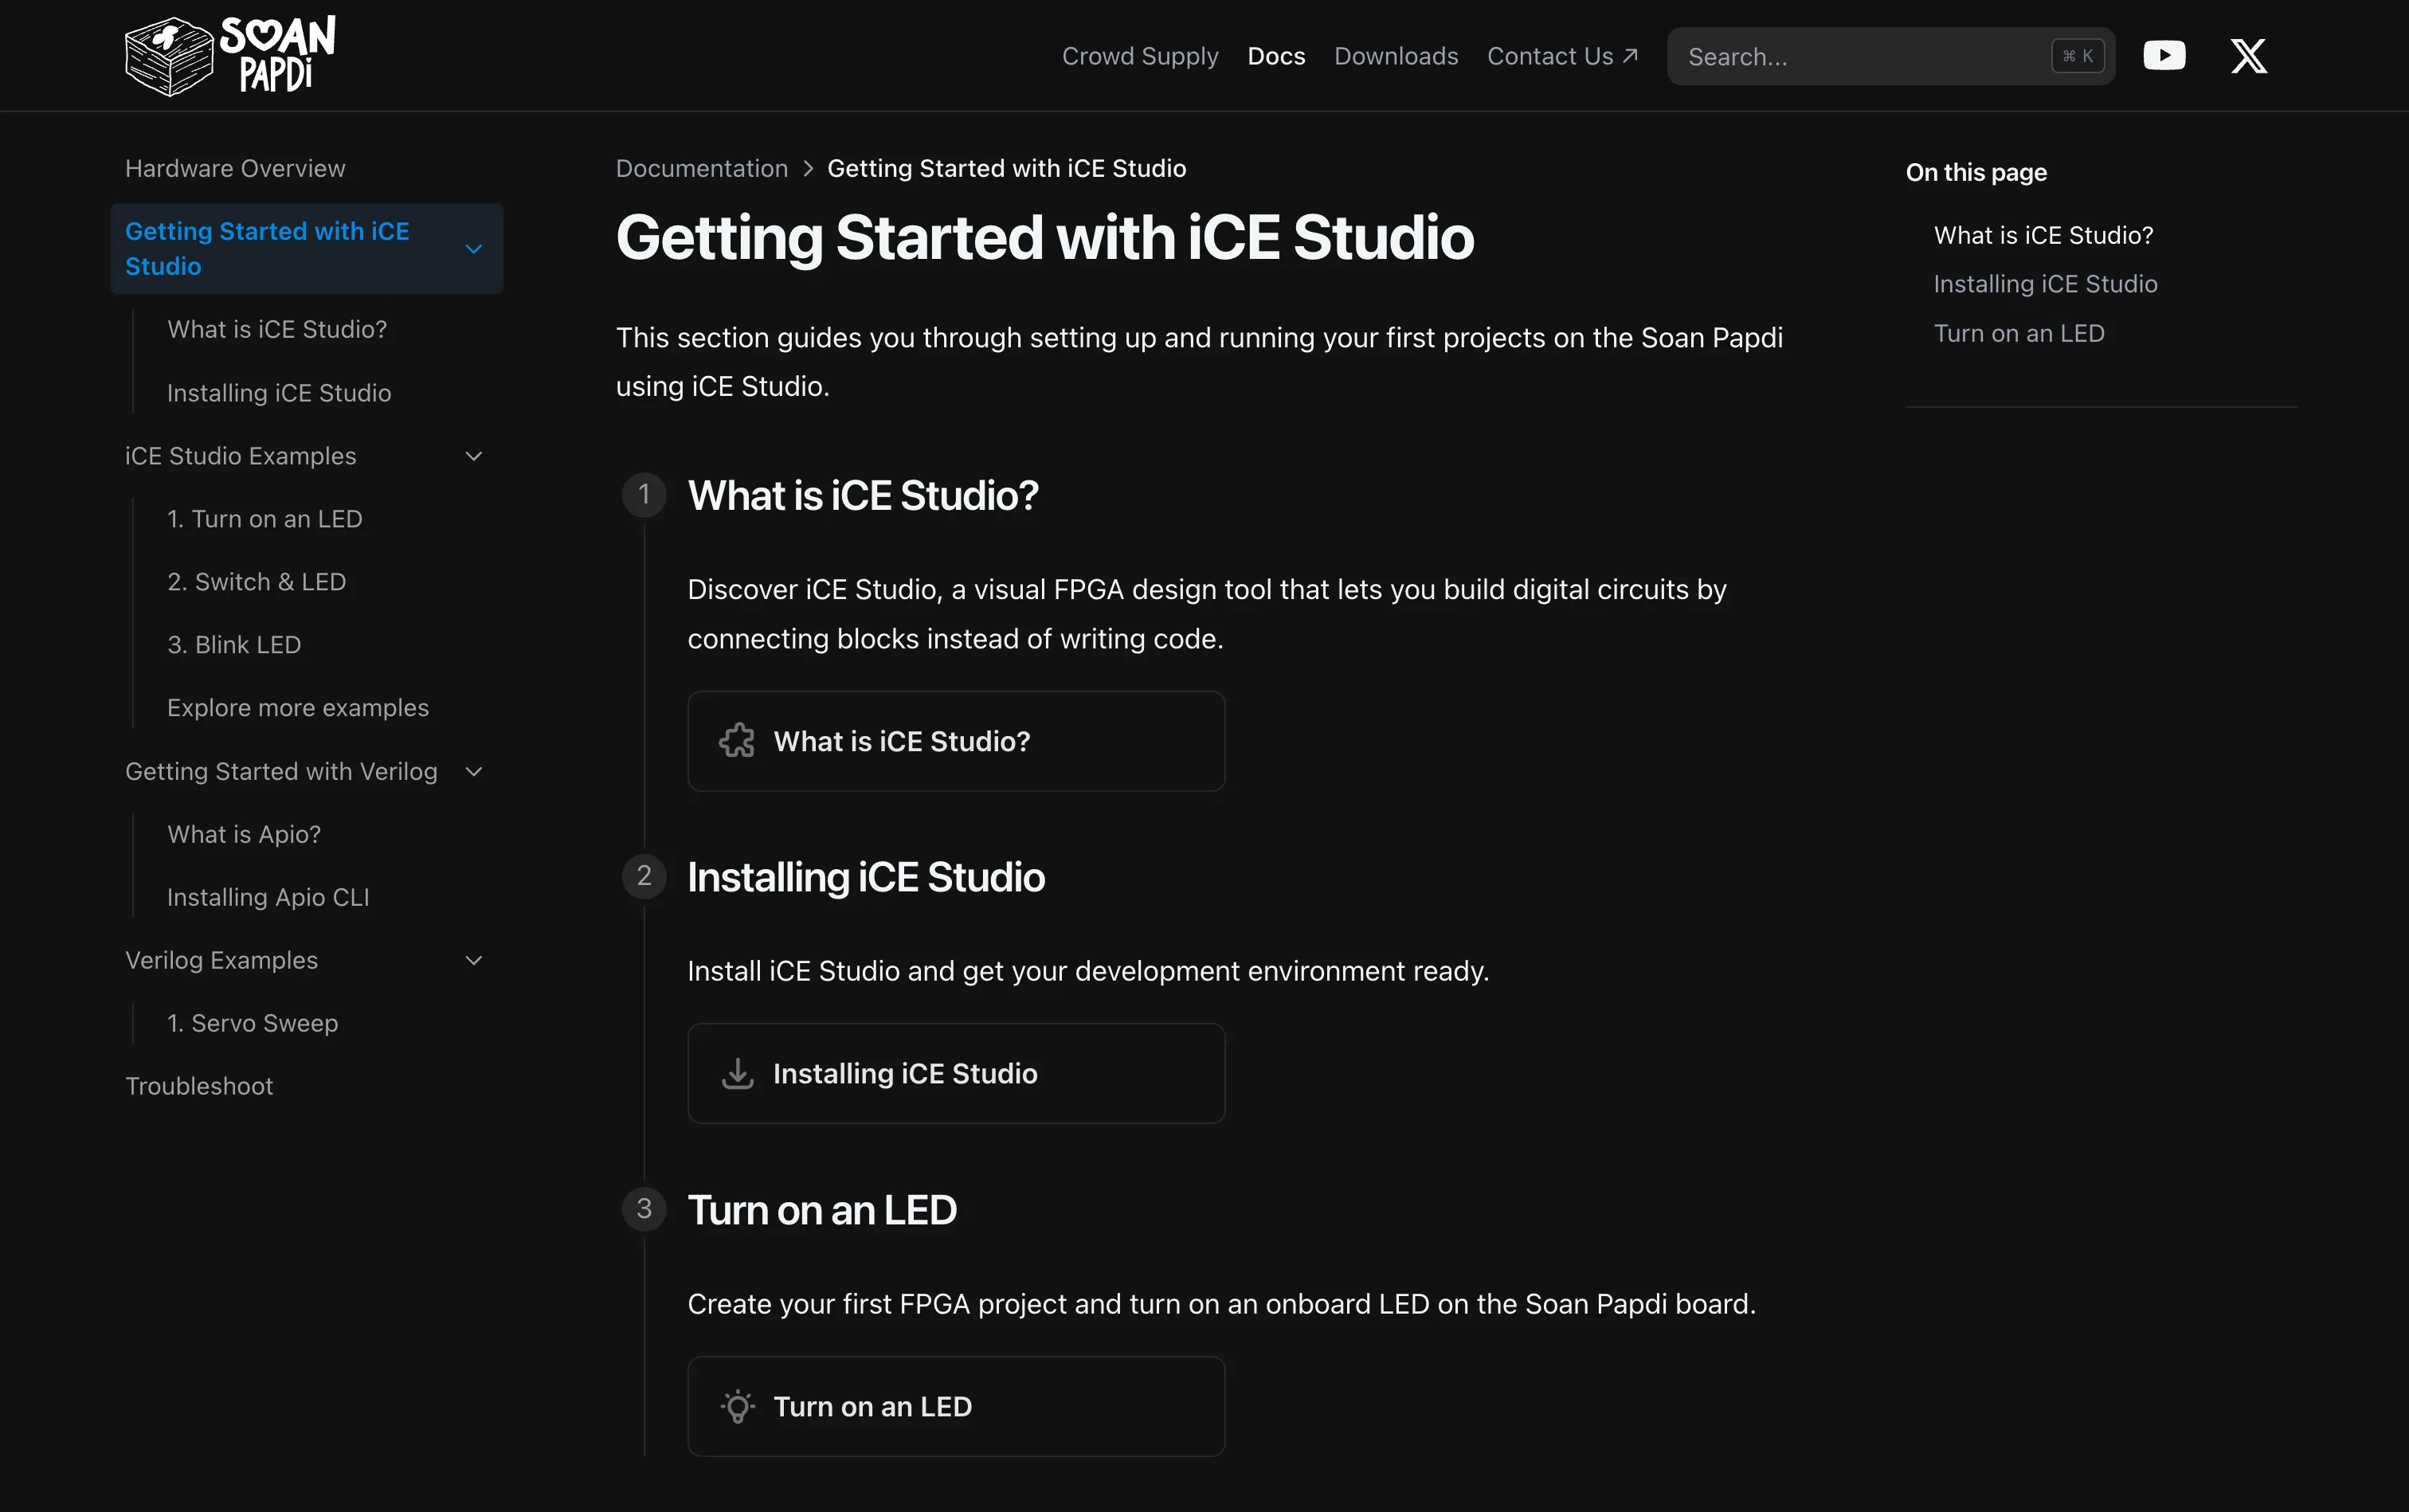Open the X (Twitter) profile icon
Screen dimensions: 2409x1512
[2248, 56]
